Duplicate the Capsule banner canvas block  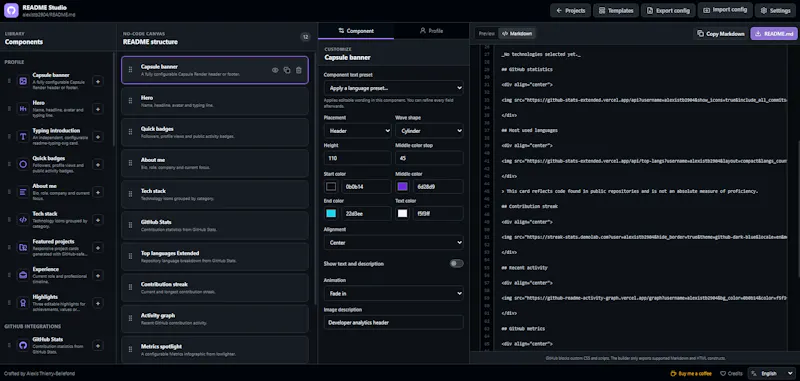coord(287,70)
